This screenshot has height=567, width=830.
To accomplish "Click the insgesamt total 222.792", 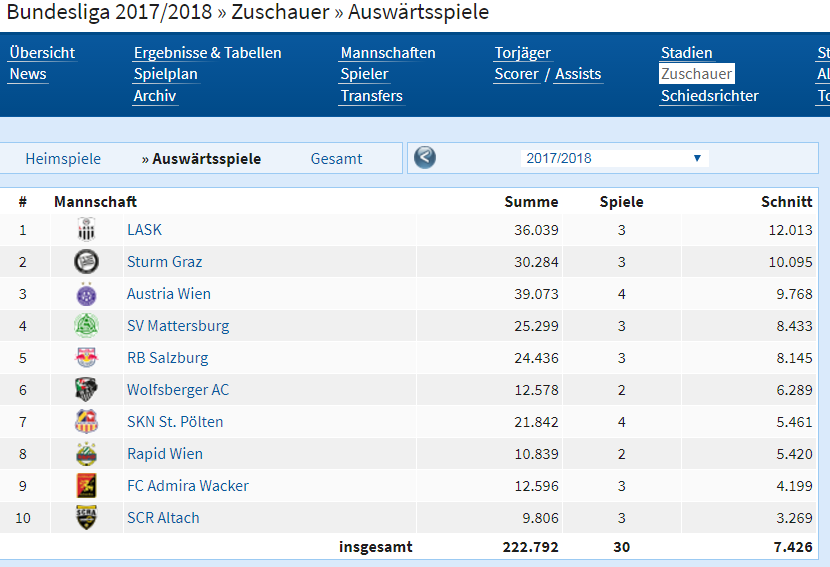I will (530, 547).
